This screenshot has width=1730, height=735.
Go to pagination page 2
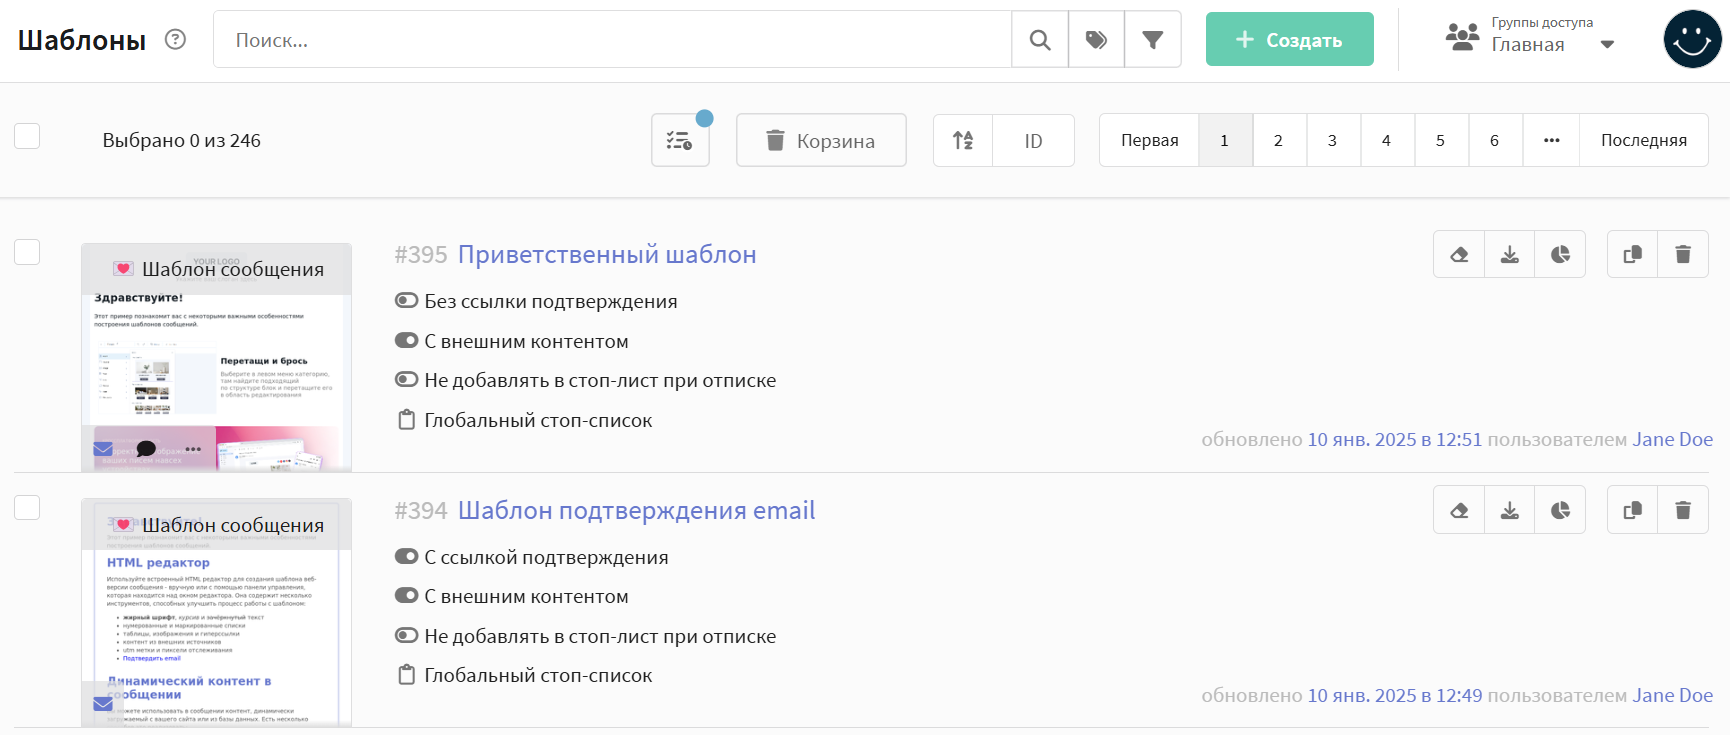1279,140
